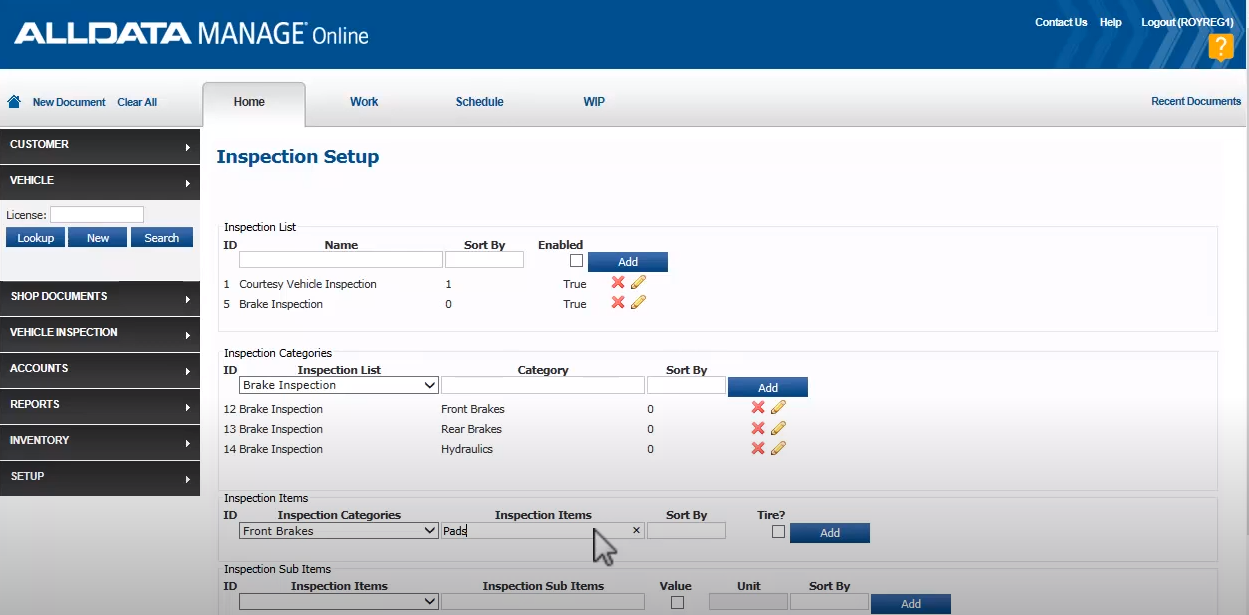
Task: Click Sort By field in Inspection Items
Action: tap(686, 531)
